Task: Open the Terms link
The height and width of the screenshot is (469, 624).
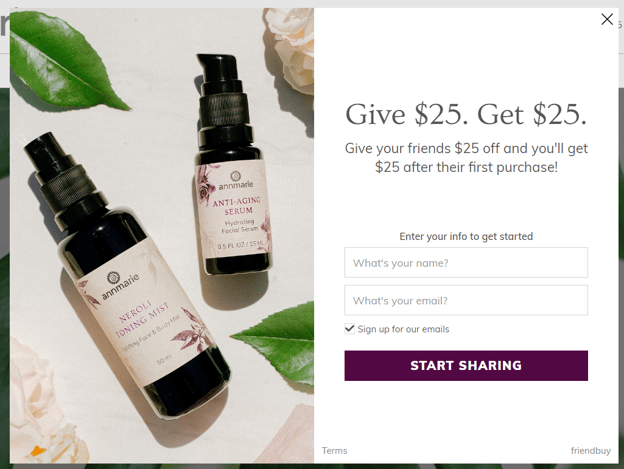Action: pyautogui.click(x=334, y=450)
